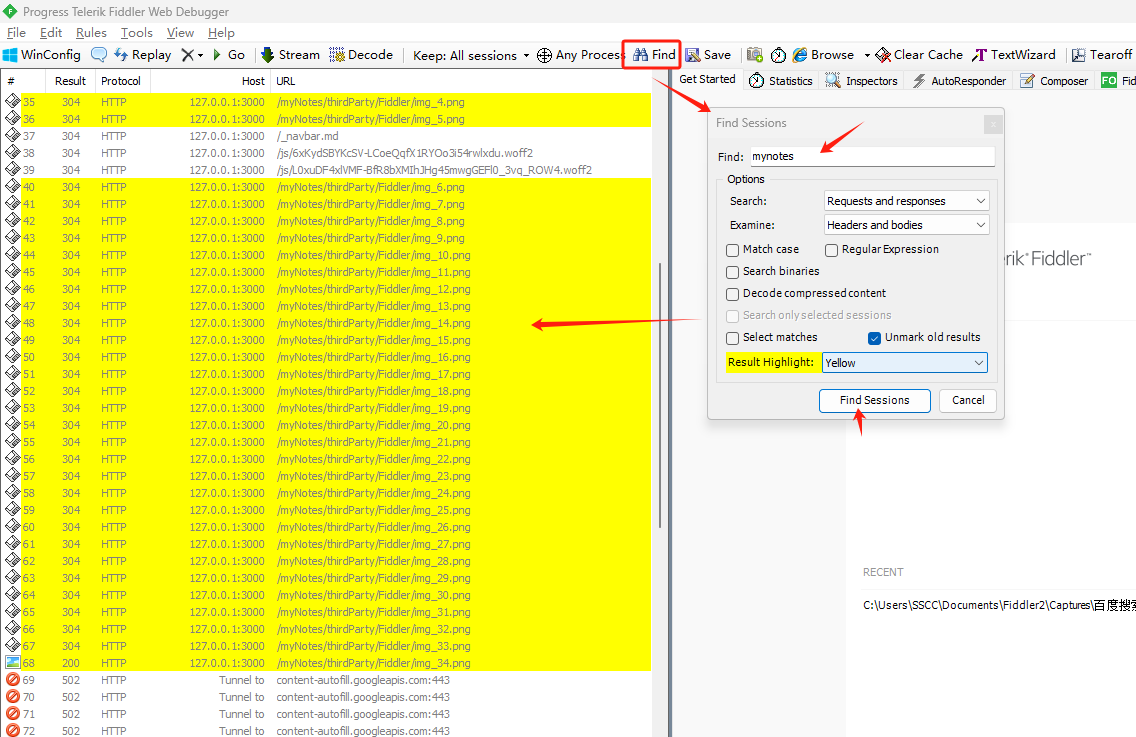The width and height of the screenshot is (1136, 737).
Task: Enable the Match case checkbox
Action: 732,250
